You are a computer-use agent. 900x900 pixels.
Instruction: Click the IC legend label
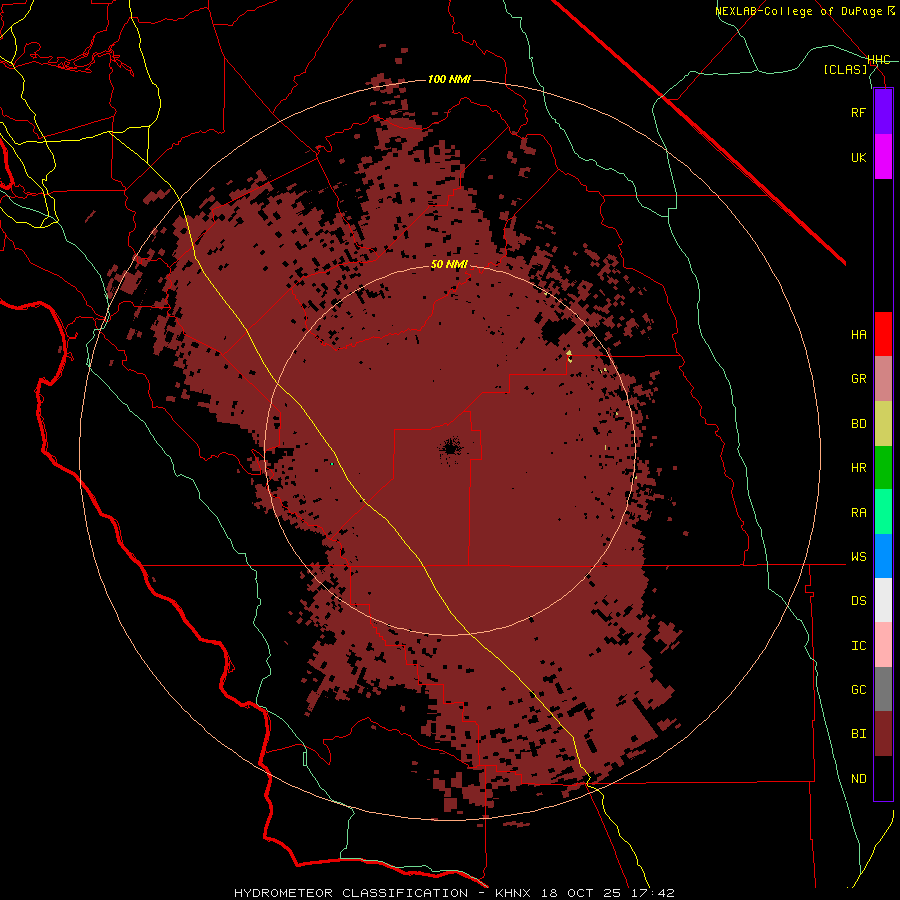858,646
